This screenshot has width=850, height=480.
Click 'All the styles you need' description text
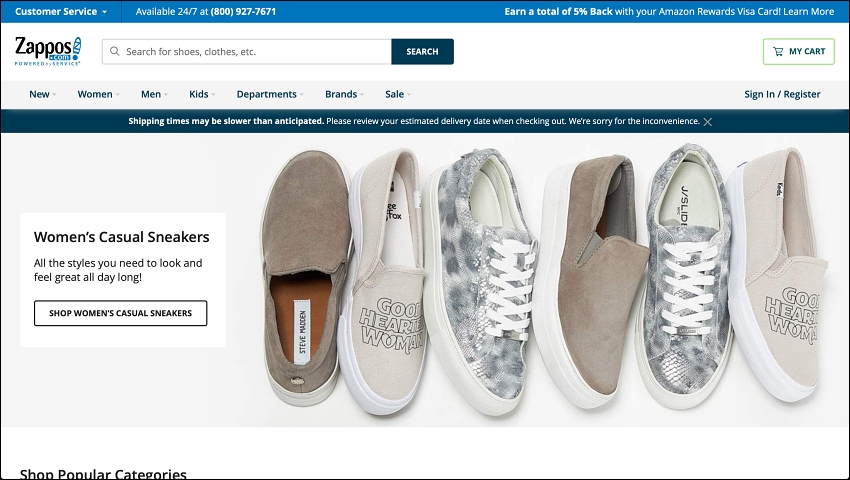tap(118, 270)
